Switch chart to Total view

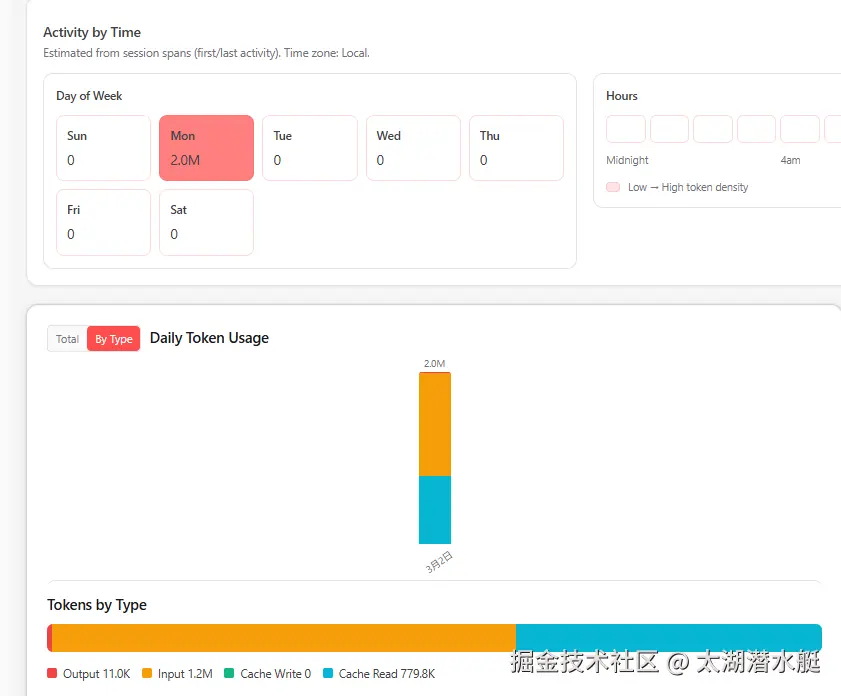[x=67, y=339]
